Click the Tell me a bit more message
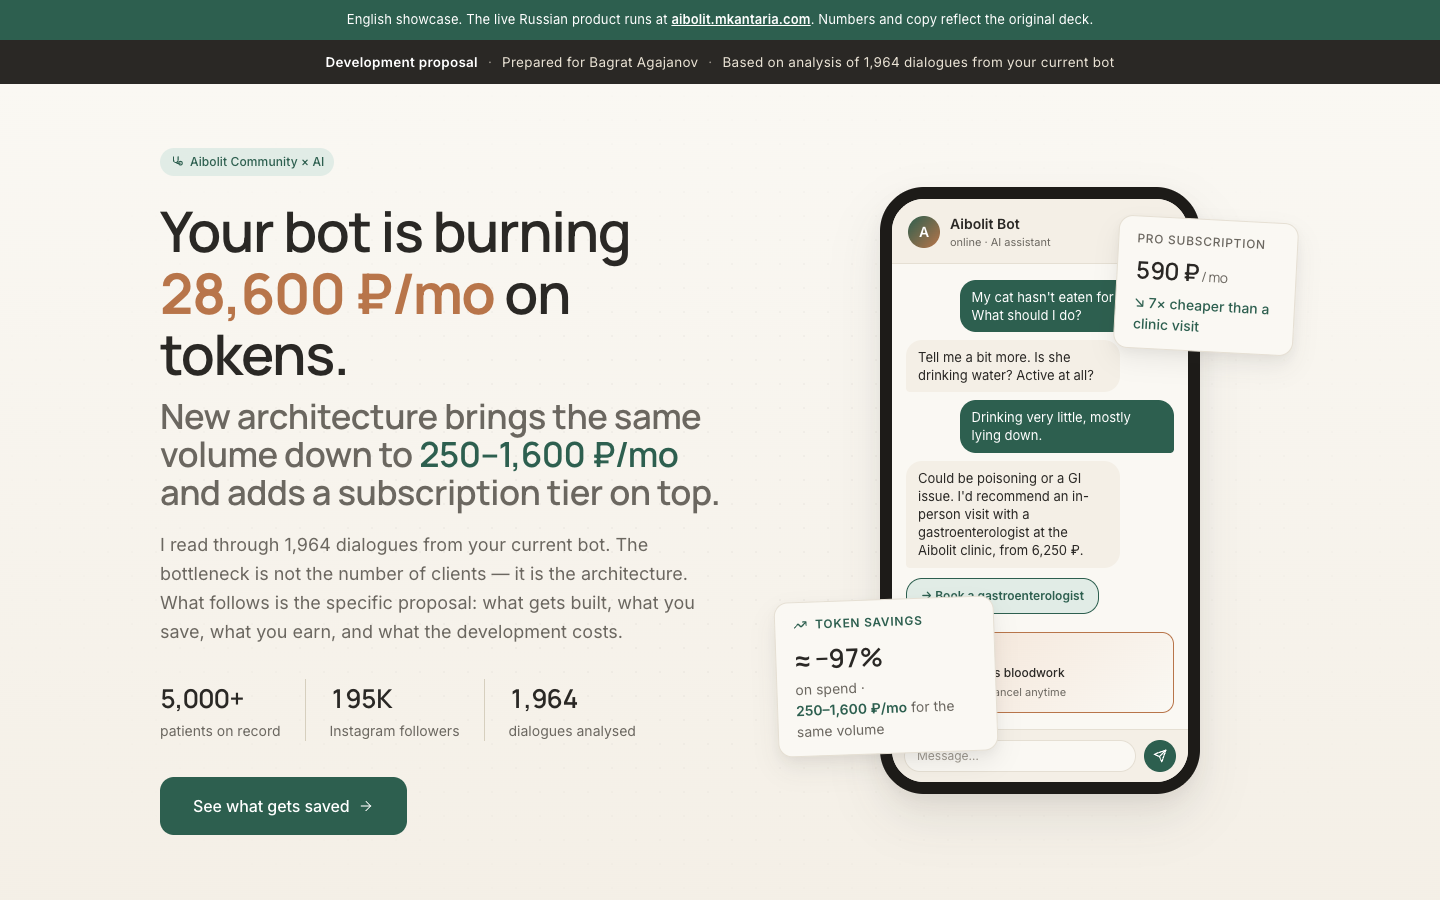 (x=1013, y=366)
